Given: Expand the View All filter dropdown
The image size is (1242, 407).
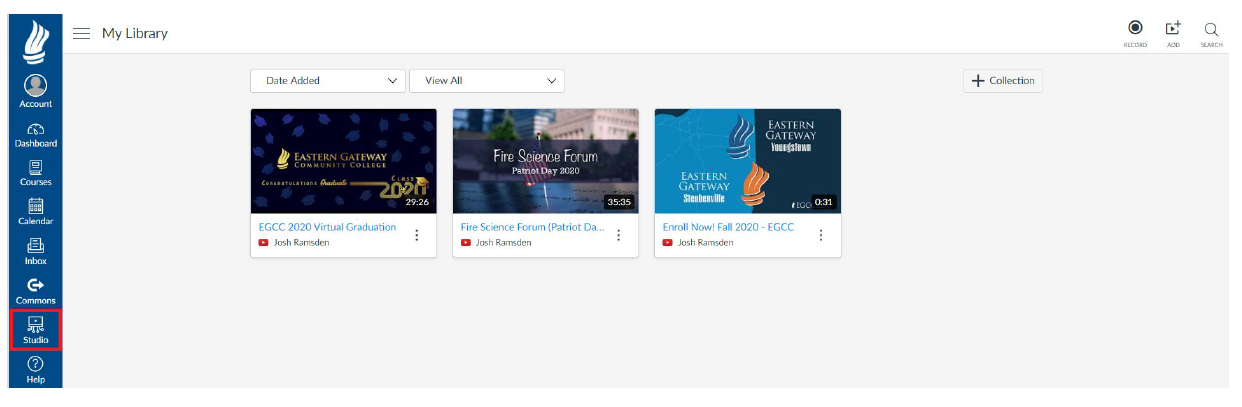Looking at the screenshot, I should 487,81.
